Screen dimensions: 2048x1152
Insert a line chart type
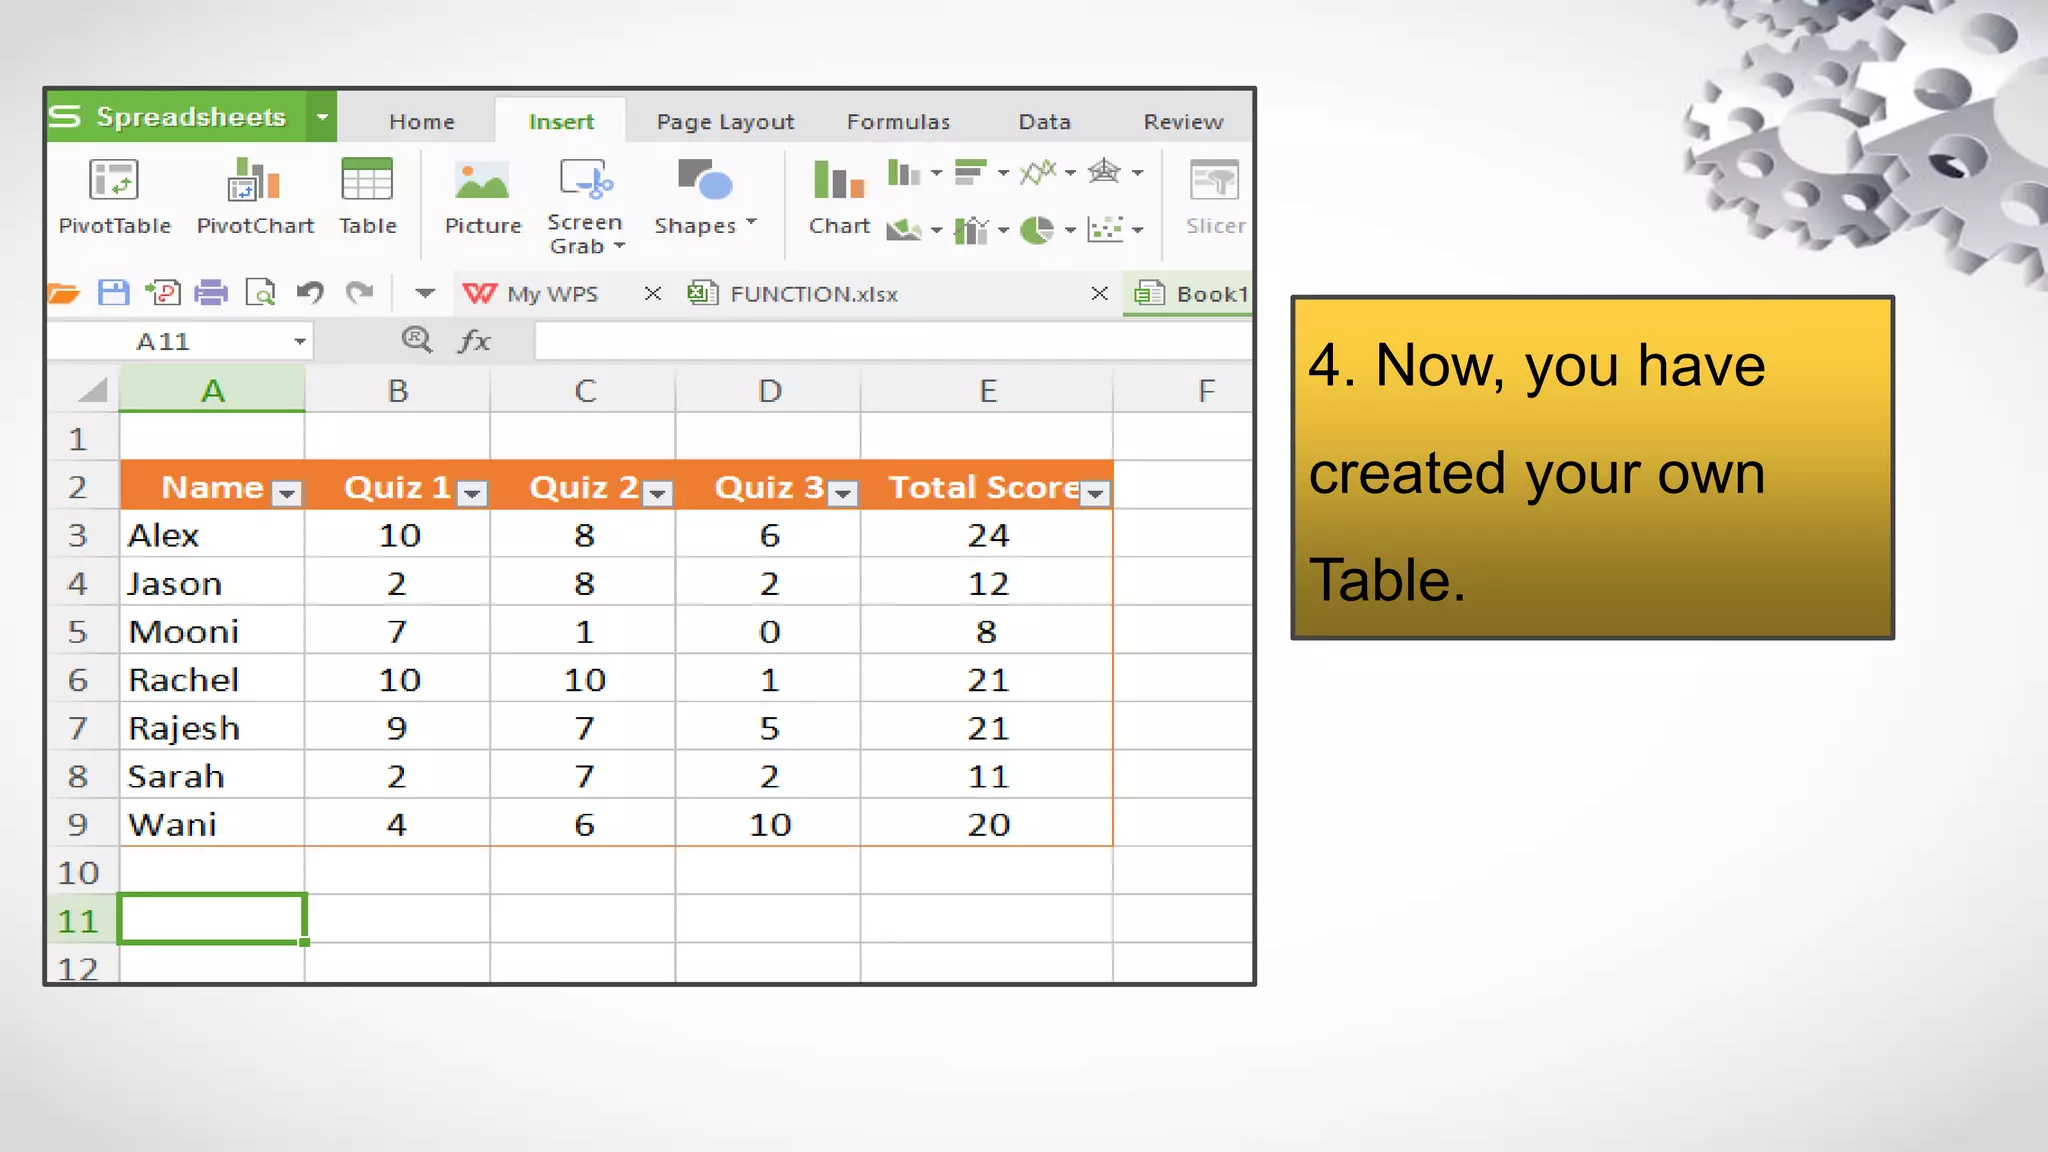coord(1038,174)
